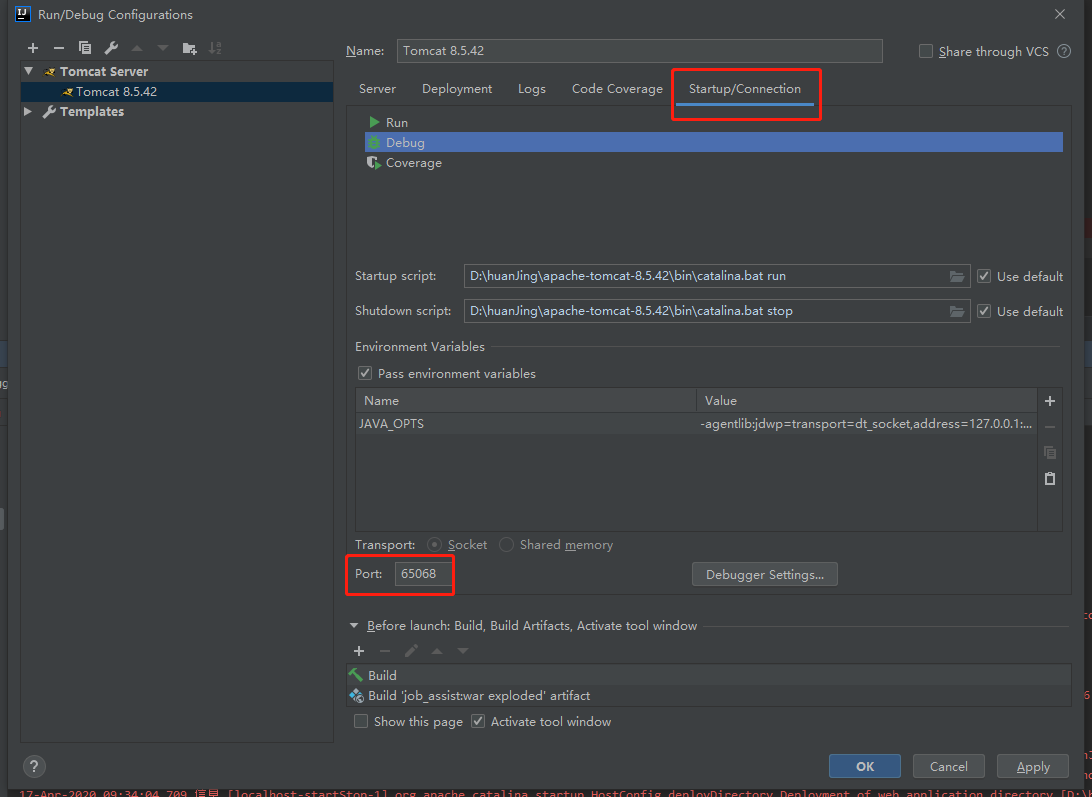This screenshot has height=797, width=1092.
Task: Toggle Activate tool window checkbox
Action: pyautogui.click(x=478, y=721)
